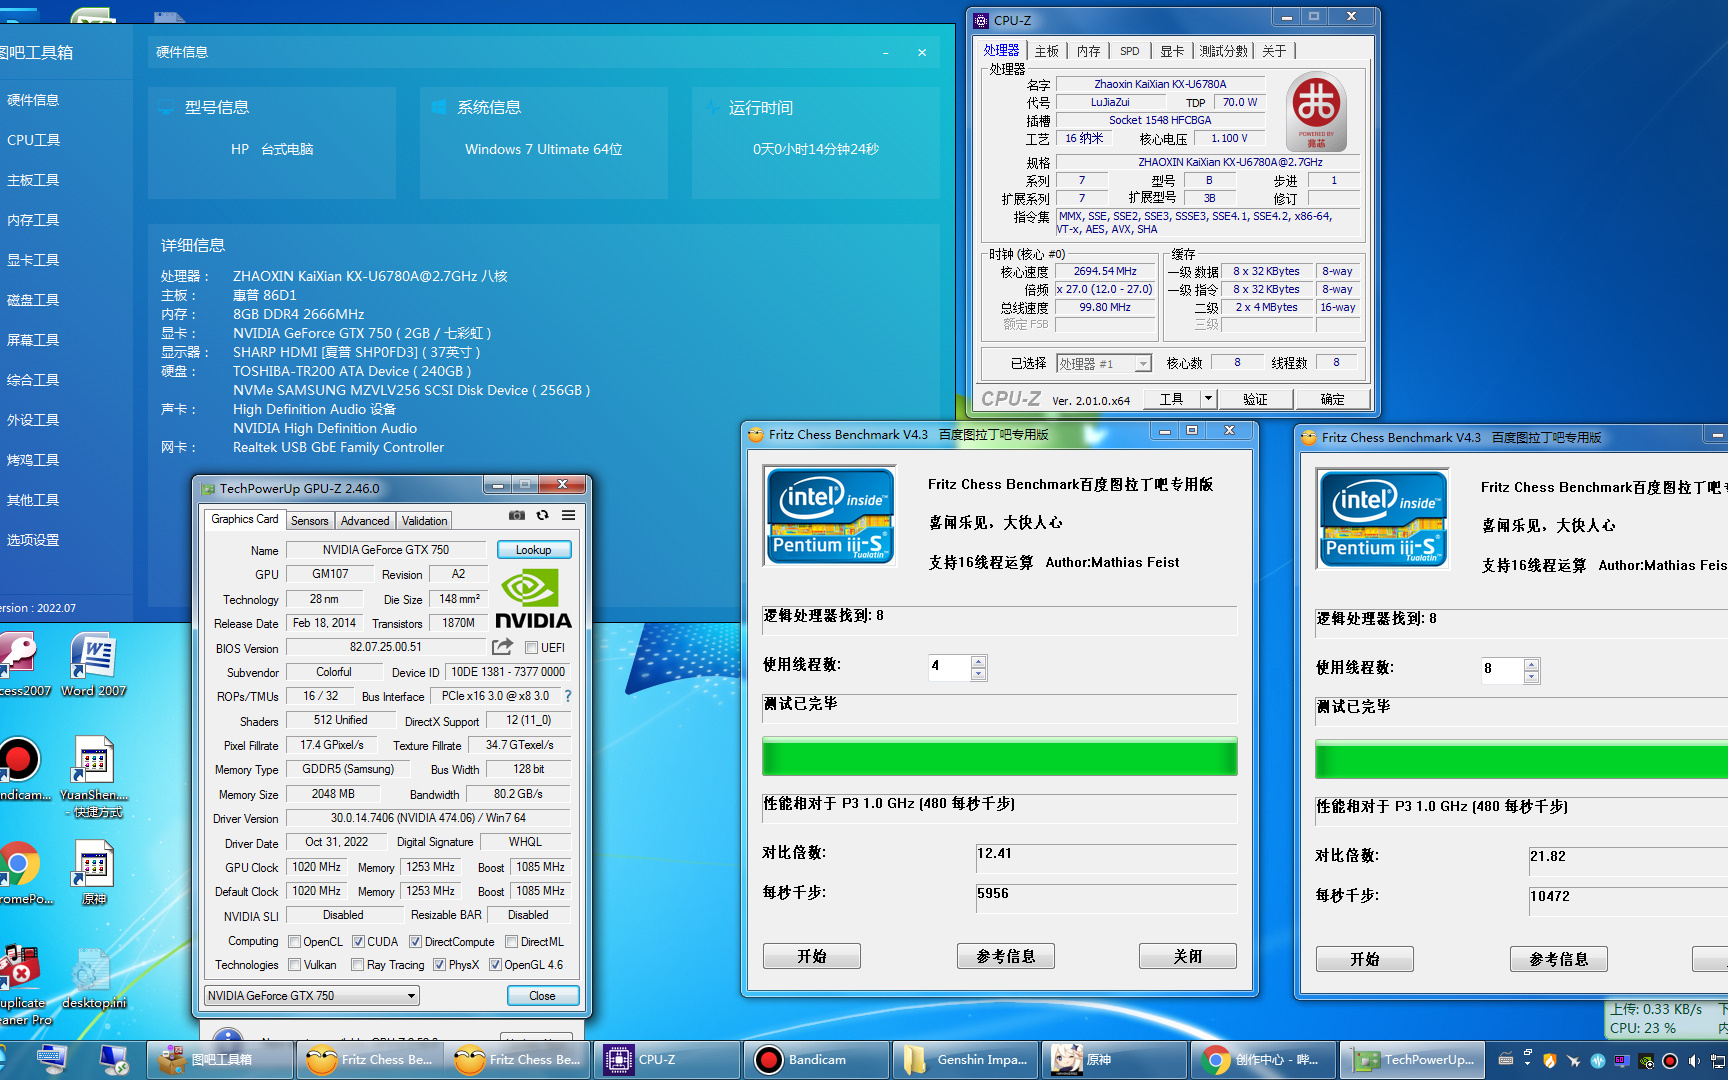Open the desktop.ini file icon
Image resolution: width=1728 pixels, height=1080 pixels.
[x=94, y=977]
